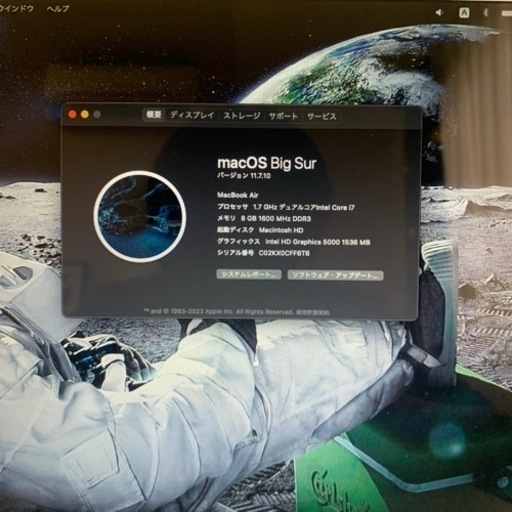Click the バージョン 11.7.10 text
The image size is (512, 512).
pyautogui.click(x=244, y=176)
